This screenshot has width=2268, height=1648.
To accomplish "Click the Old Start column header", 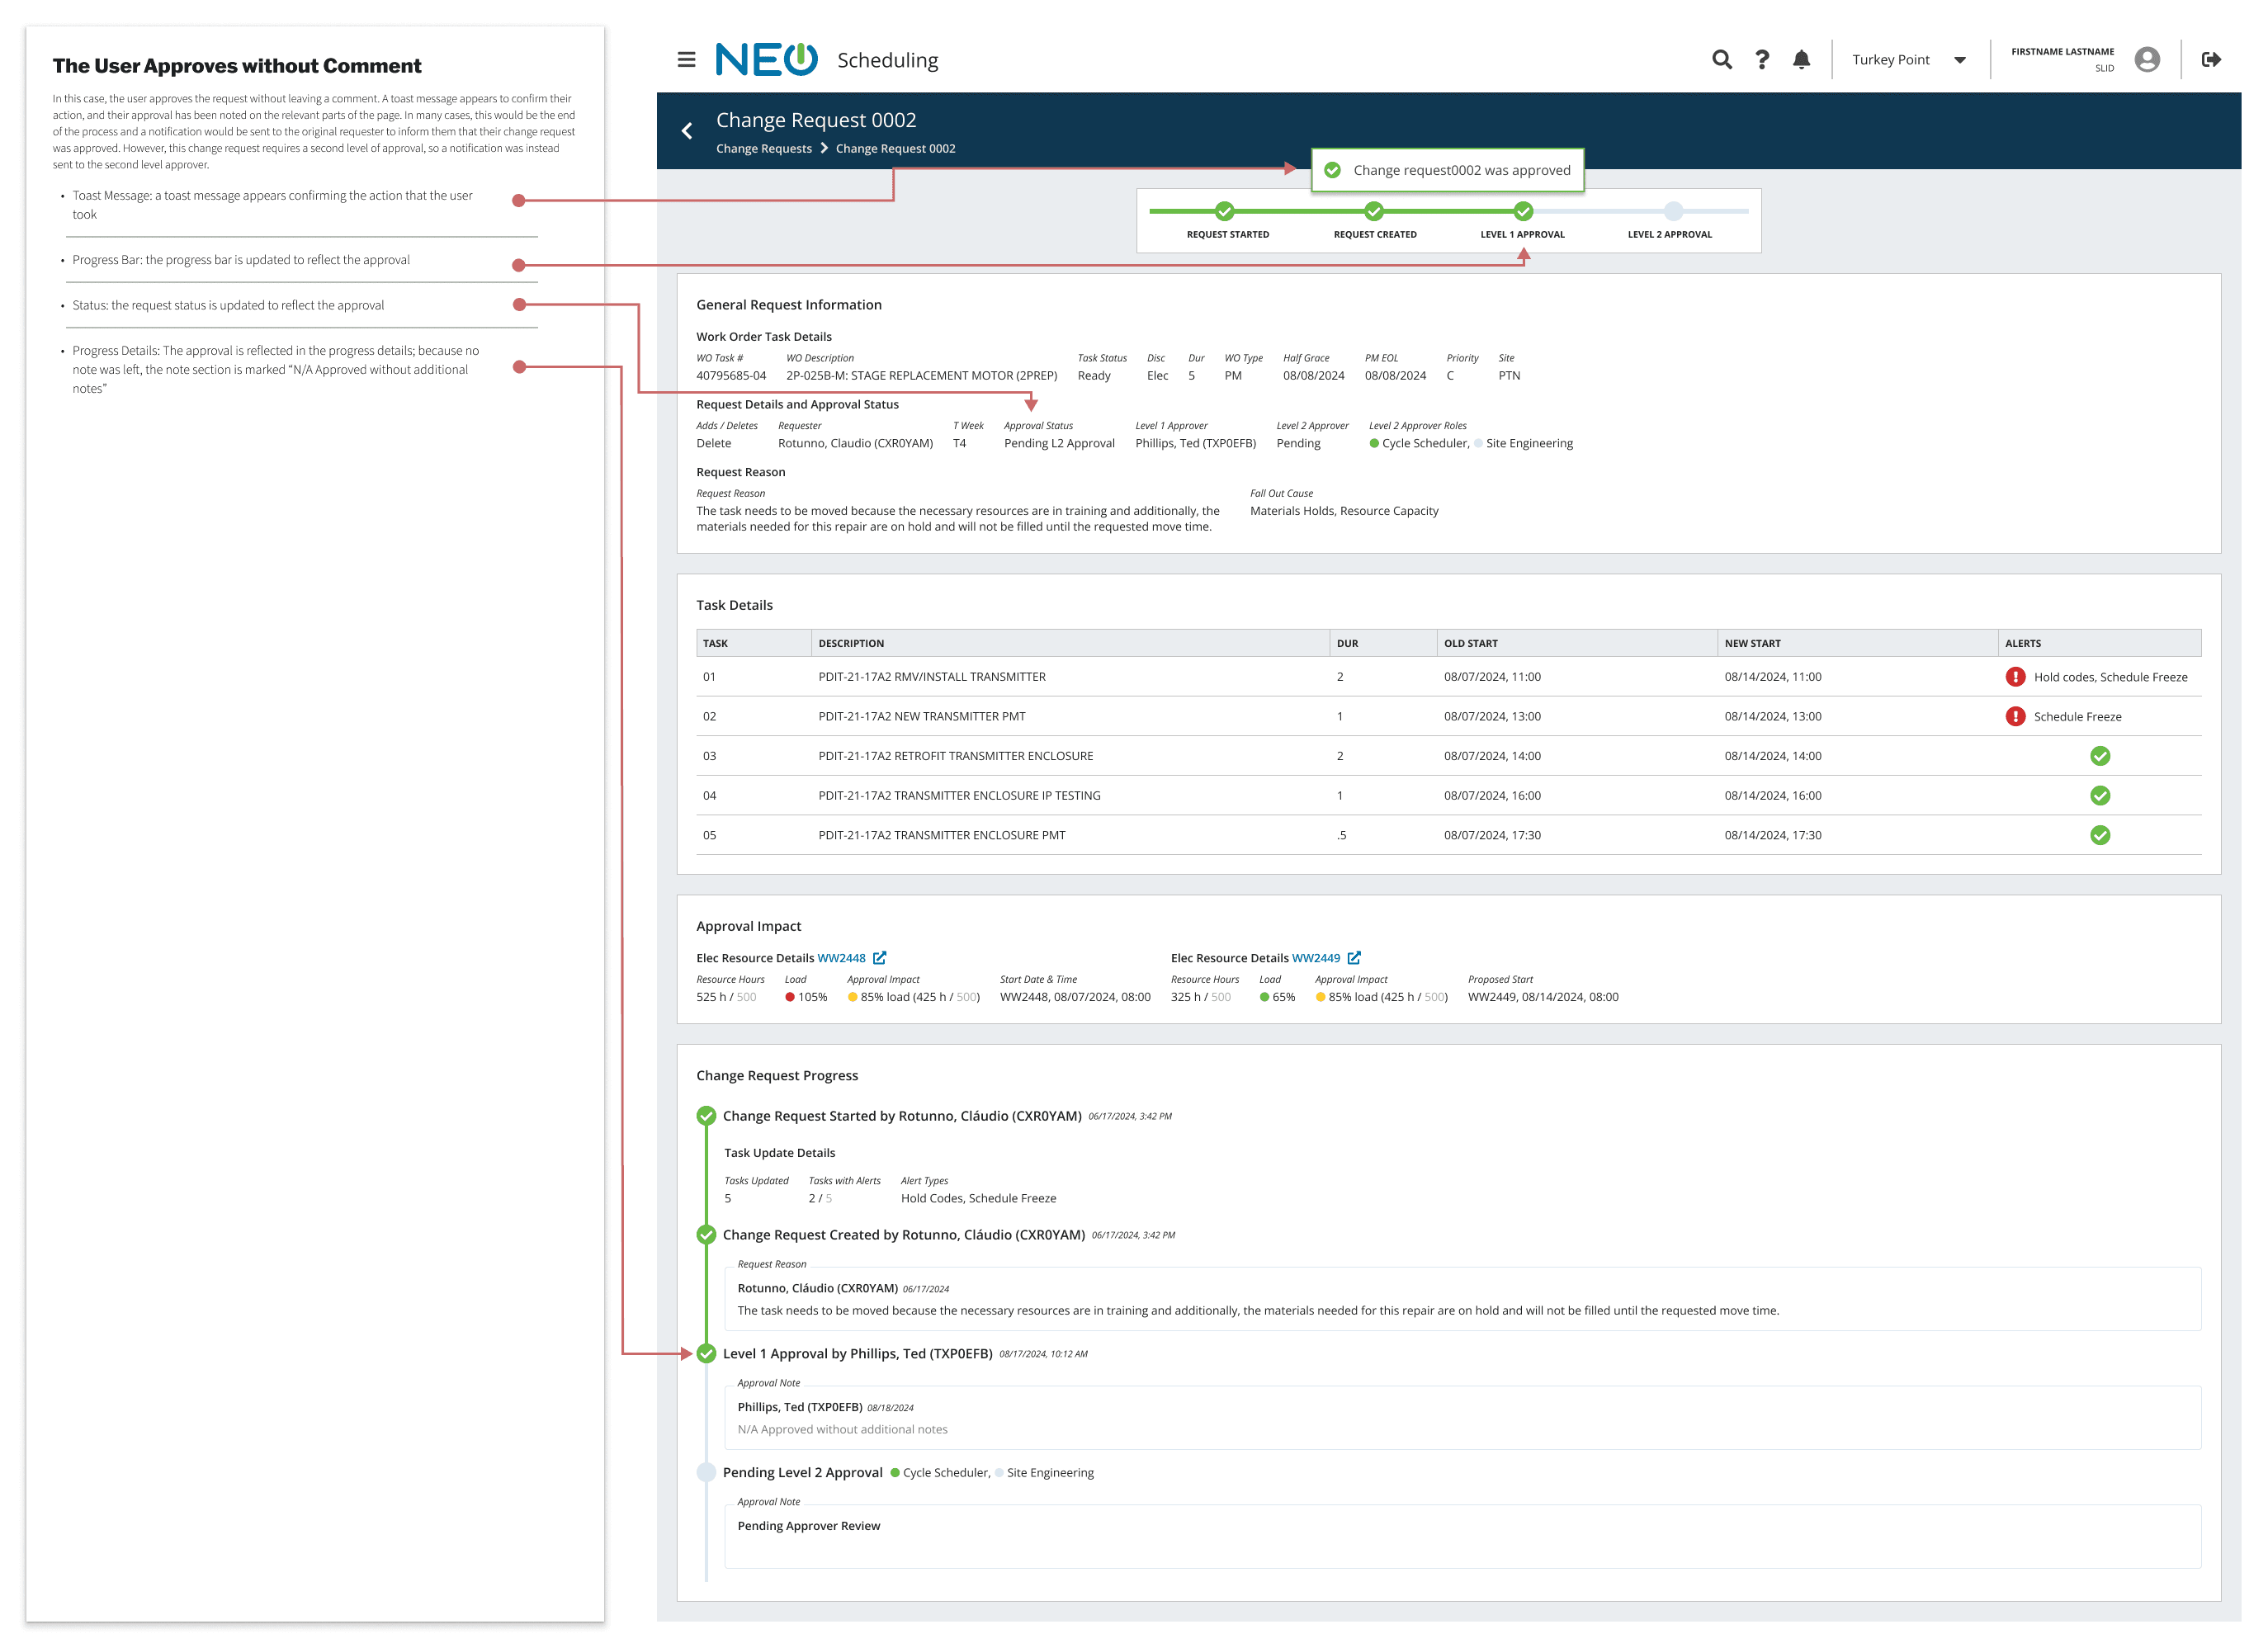I will click(x=1470, y=643).
